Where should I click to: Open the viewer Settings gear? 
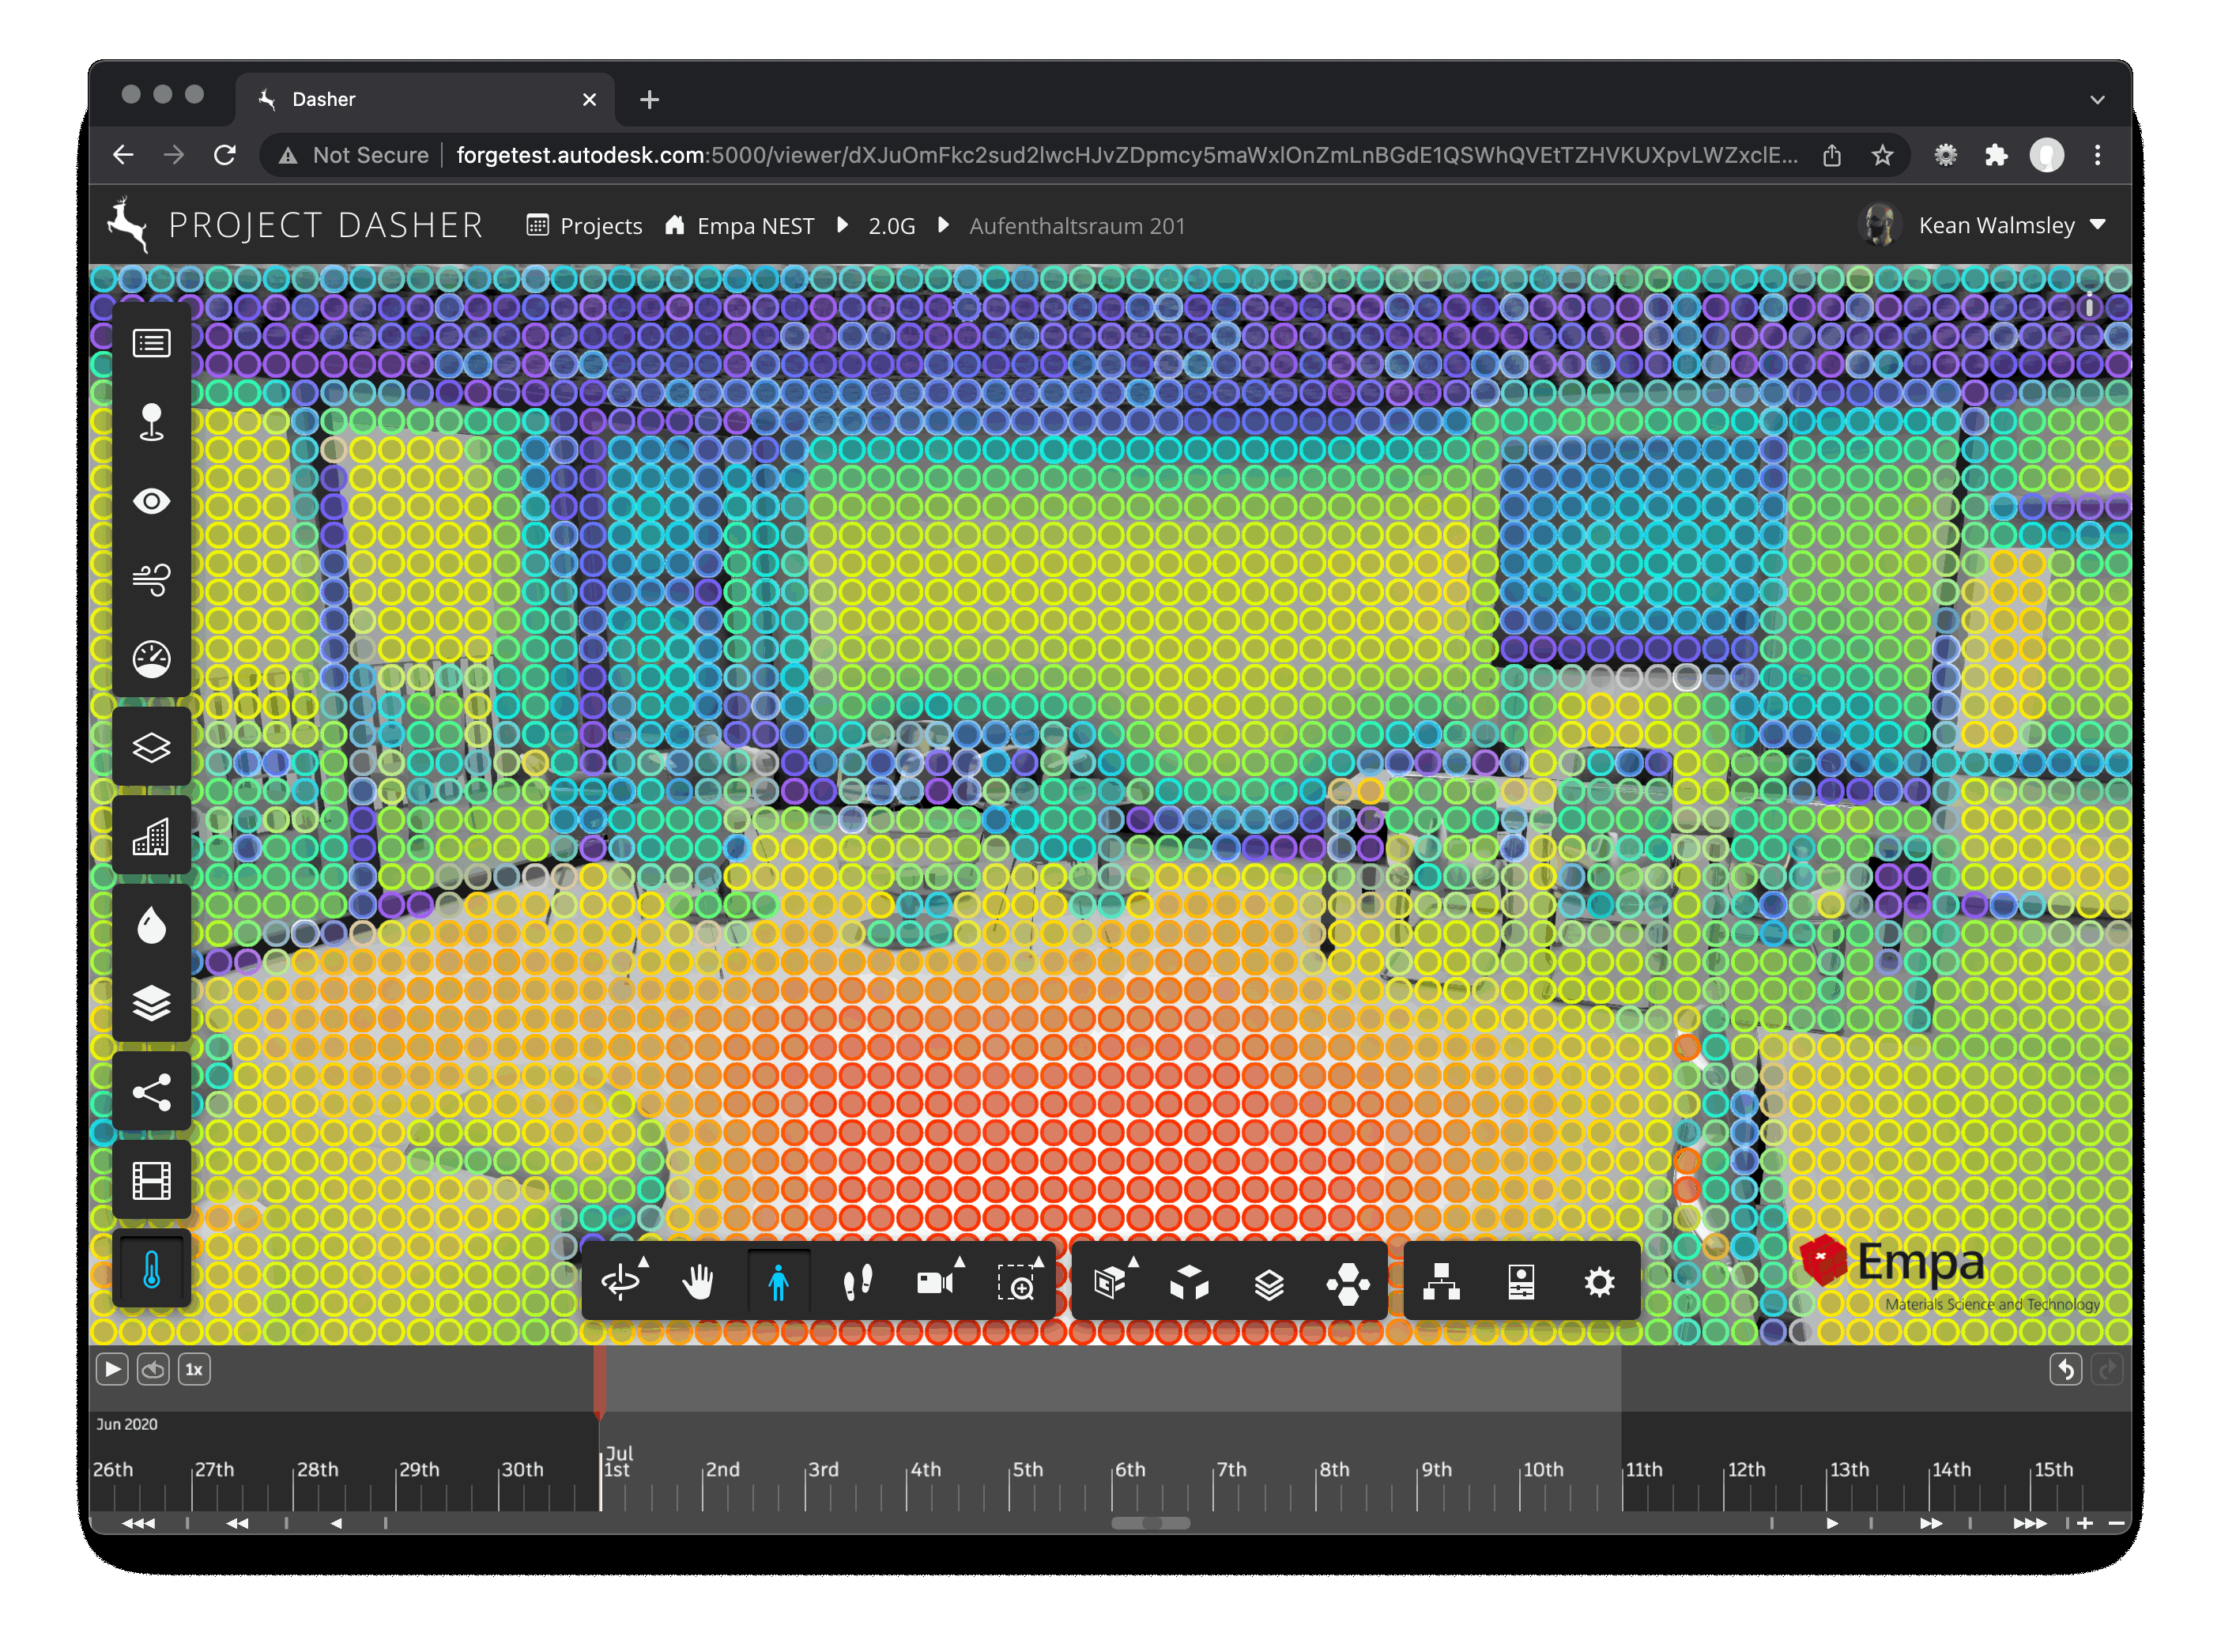tap(1599, 1282)
